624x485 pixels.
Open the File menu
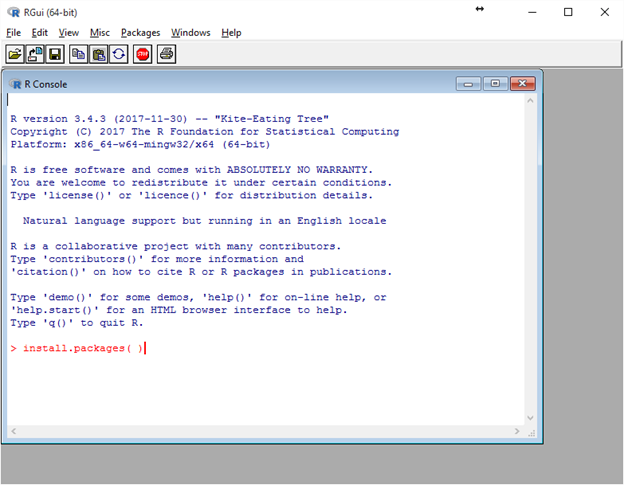(13, 32)
